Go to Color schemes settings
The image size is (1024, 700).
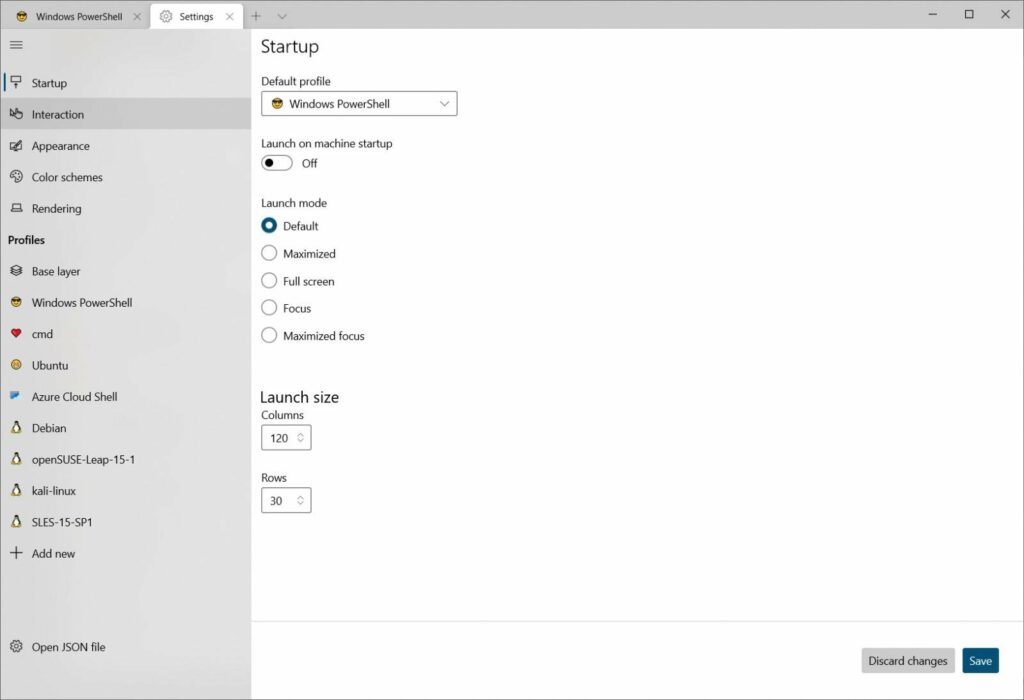pyautogui.click(x=126, y=176)
